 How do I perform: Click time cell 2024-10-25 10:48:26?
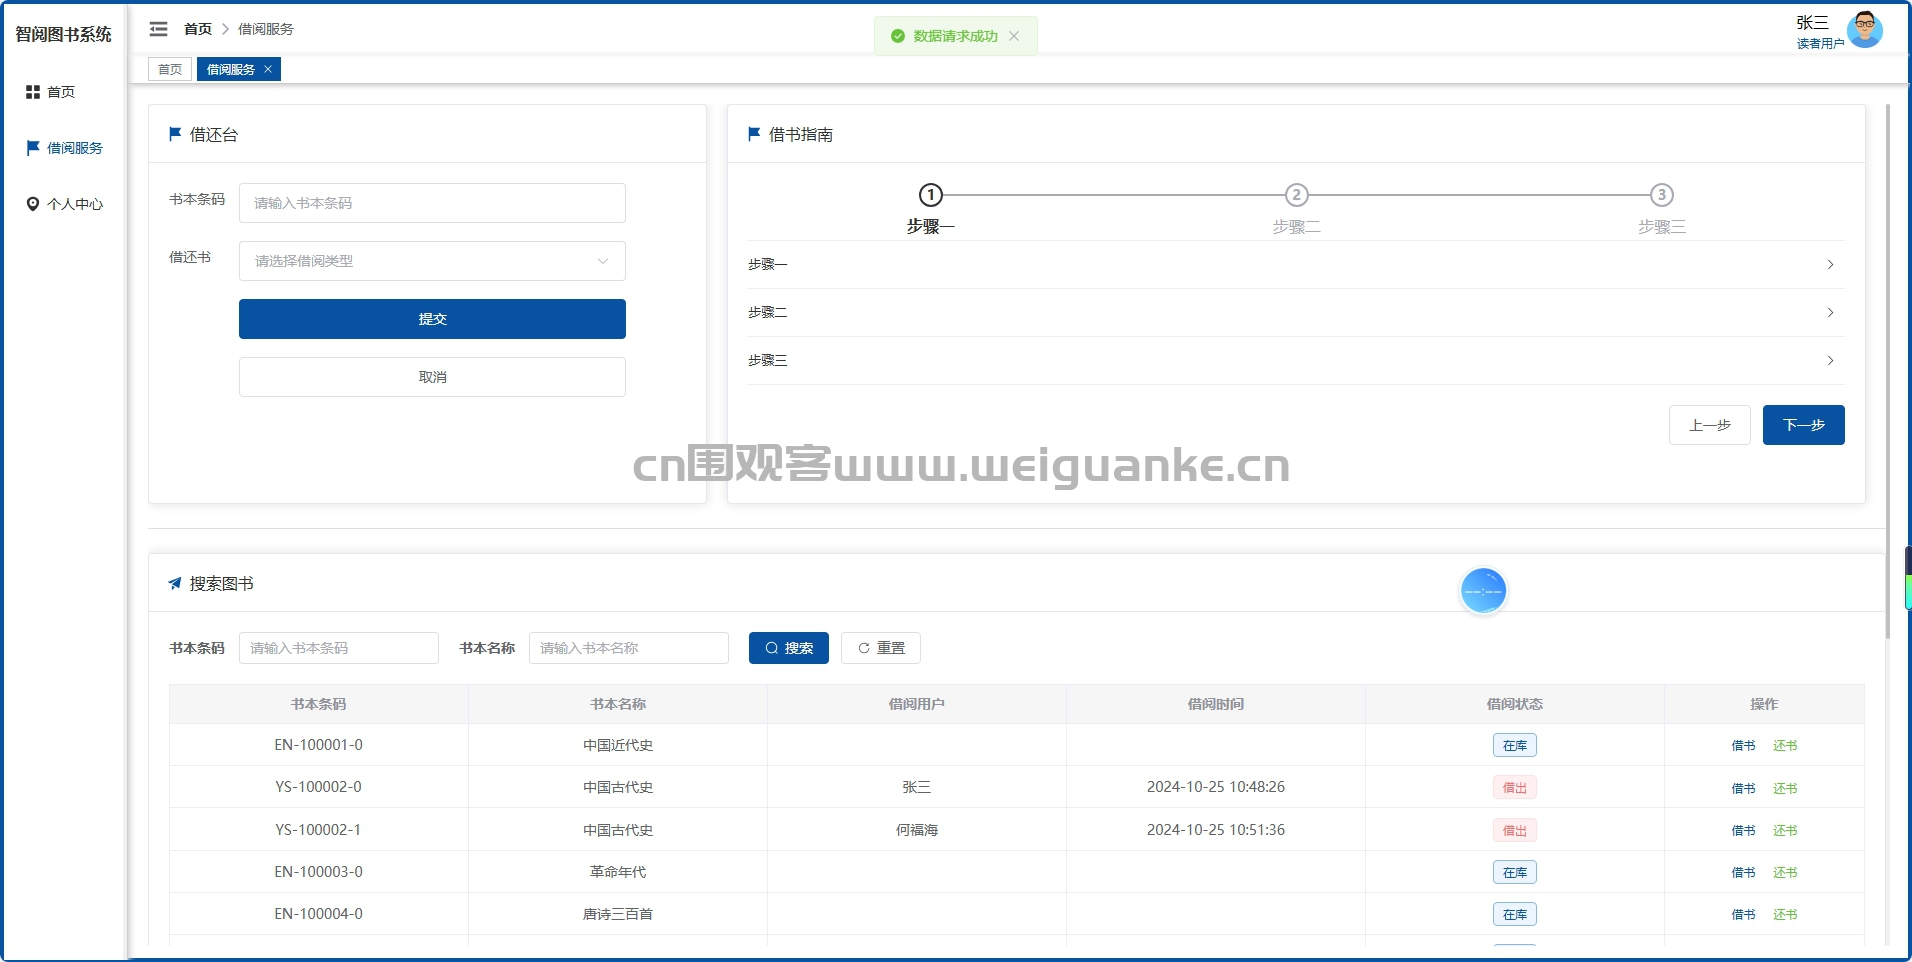pyautogui.click(x=1215, y=787)
